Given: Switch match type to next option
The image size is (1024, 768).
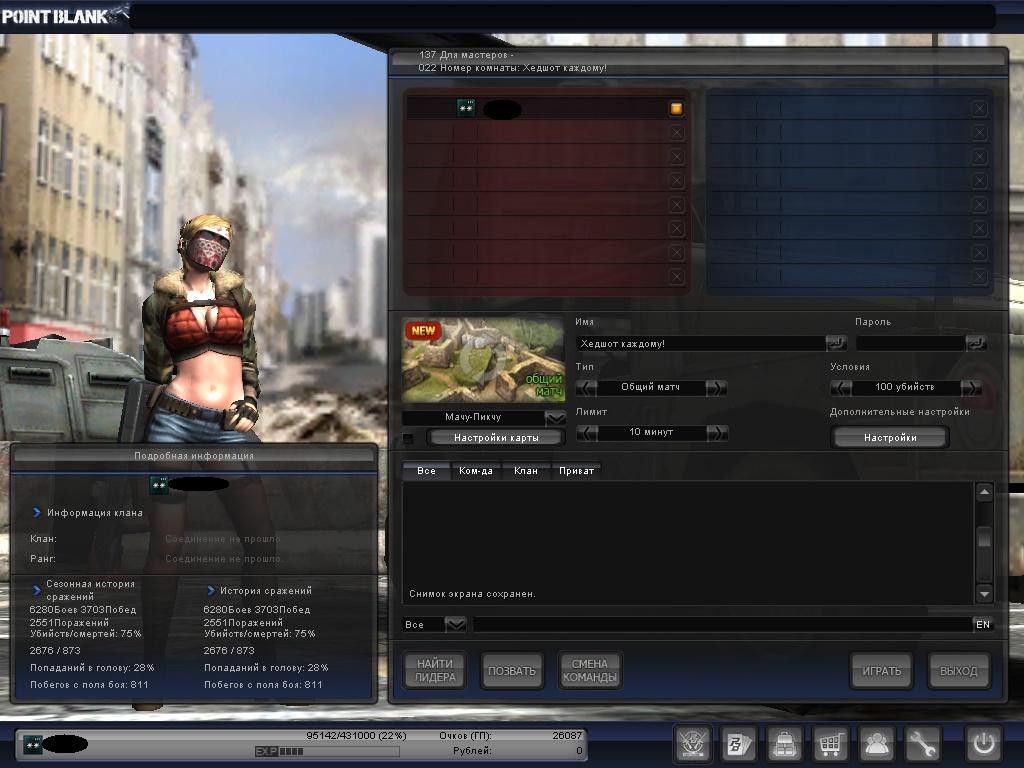Looking at the screenshot, I should click(x=716, y=387).
